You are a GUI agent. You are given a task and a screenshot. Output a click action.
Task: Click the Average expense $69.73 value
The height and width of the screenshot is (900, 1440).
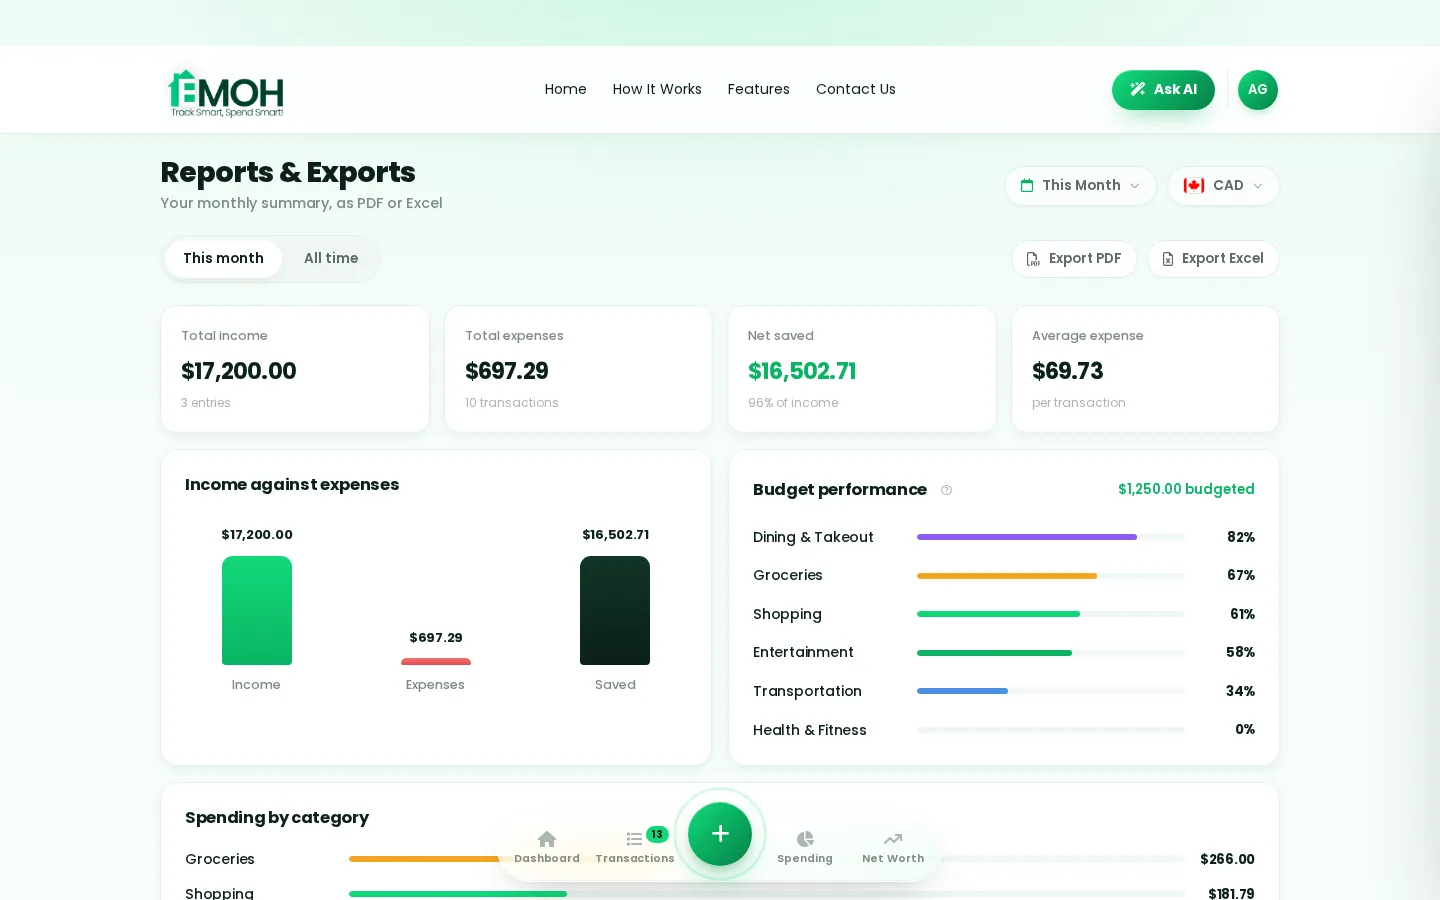coord(1068,371)
